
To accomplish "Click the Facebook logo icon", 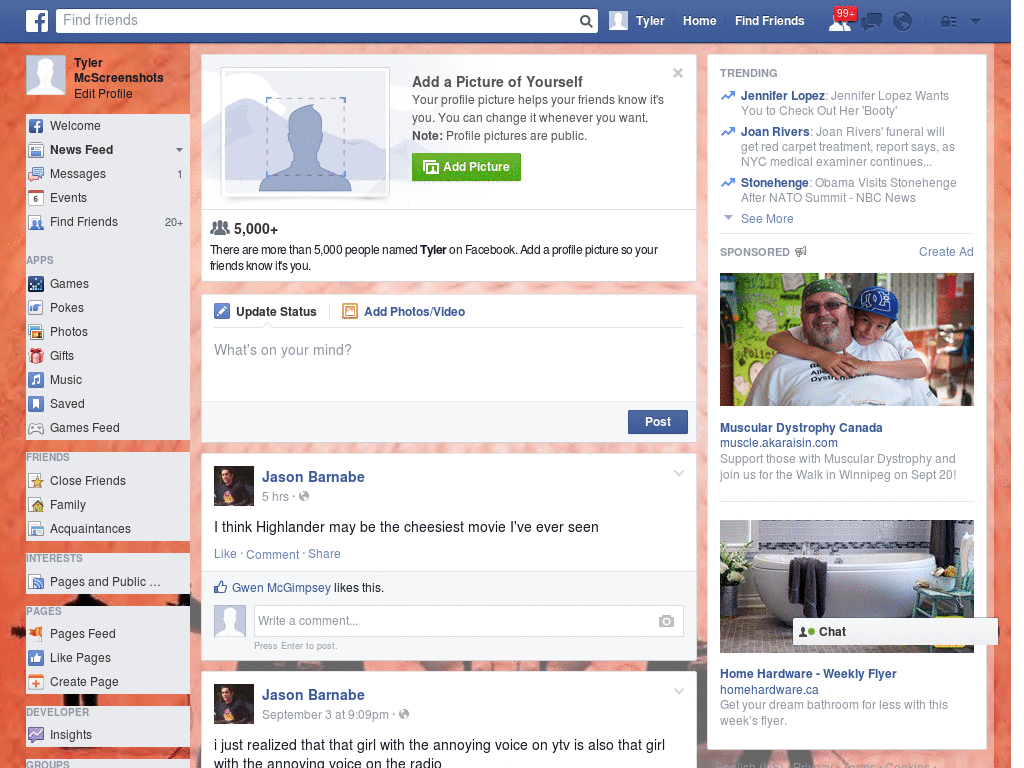I will click(x=37, y=21).
